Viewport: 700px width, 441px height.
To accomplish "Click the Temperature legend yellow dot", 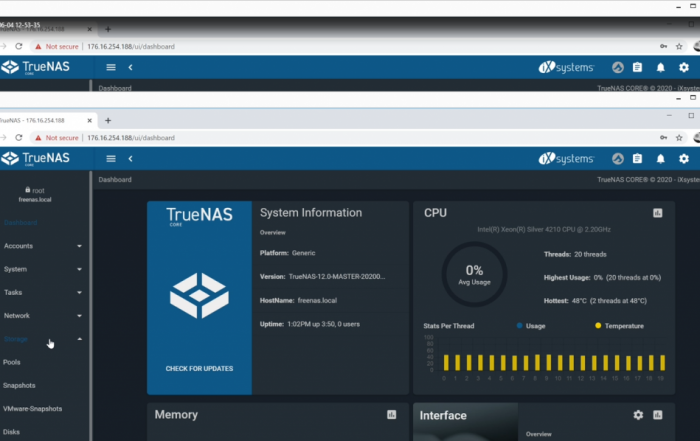I will coord(598,325).
